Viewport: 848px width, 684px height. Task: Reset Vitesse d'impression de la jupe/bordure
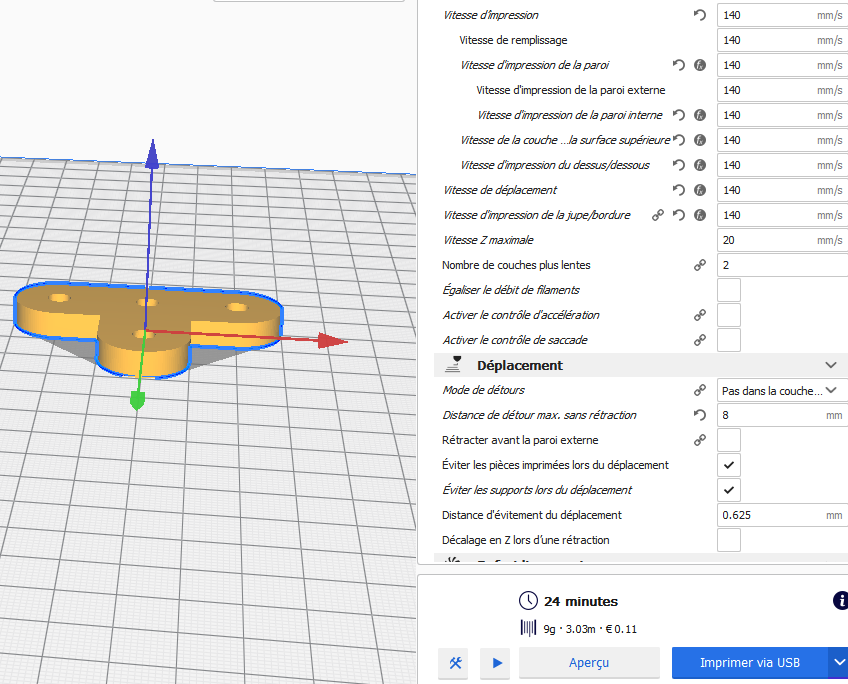pyautogui.click(x=679, y=215)
